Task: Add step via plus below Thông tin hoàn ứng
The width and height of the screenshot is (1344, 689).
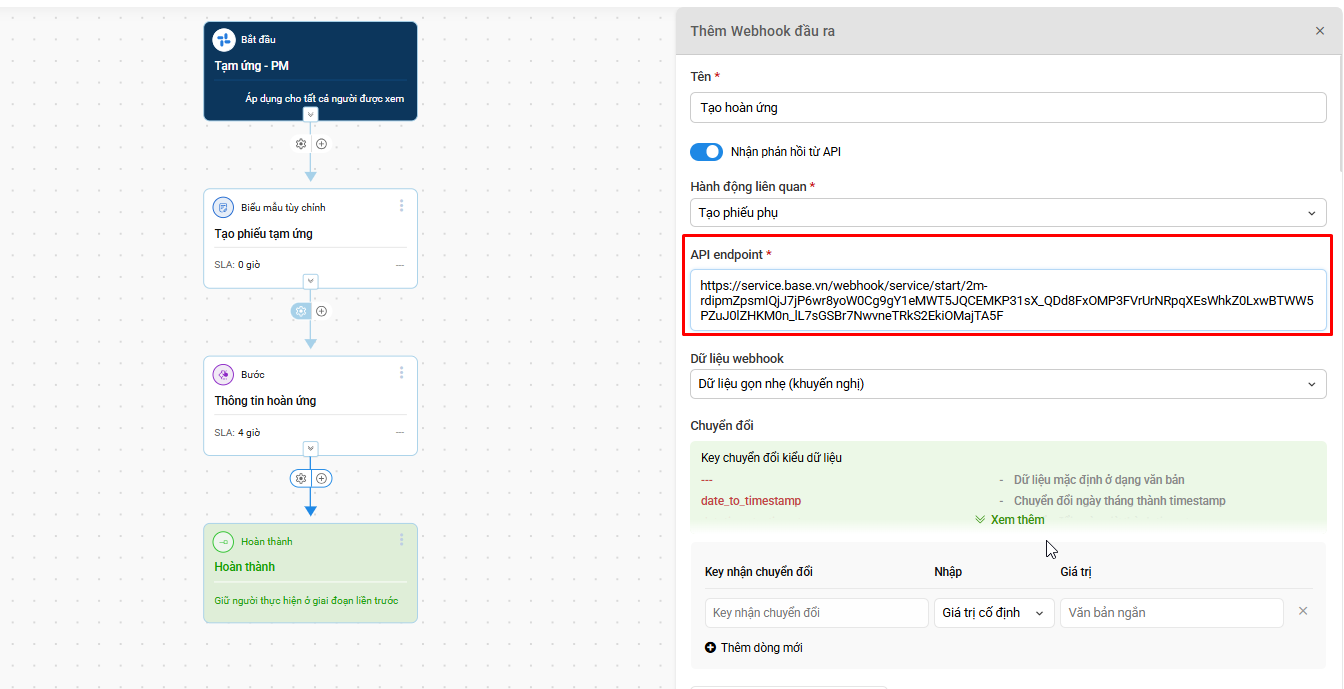Action: click(x=321, y=478)
